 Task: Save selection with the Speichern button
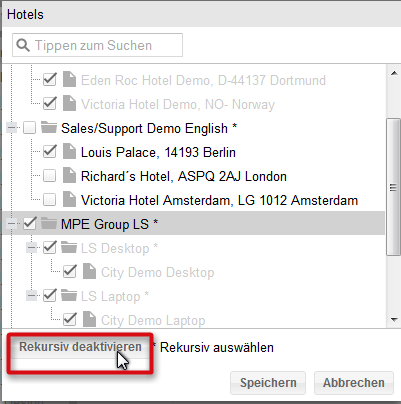coord(268,383)
